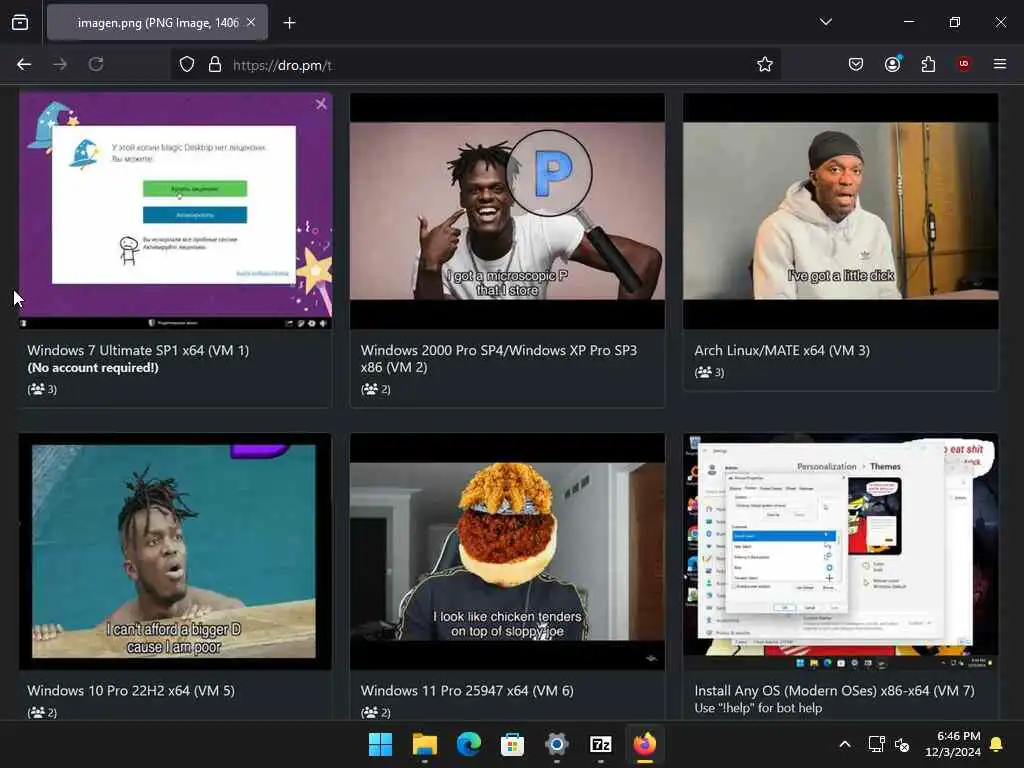
Task: Click the user count icon under VM 1
Action: tap(37, 389)
